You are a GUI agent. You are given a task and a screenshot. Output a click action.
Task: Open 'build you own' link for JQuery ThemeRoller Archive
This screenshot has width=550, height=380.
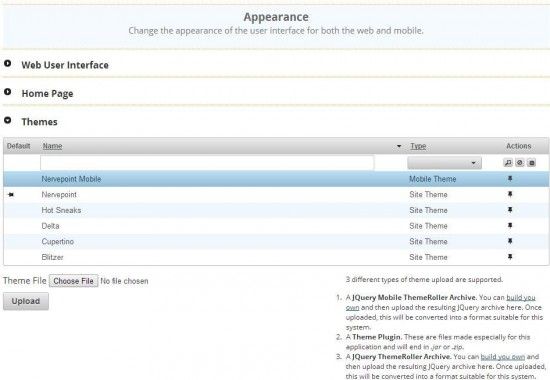503,357
